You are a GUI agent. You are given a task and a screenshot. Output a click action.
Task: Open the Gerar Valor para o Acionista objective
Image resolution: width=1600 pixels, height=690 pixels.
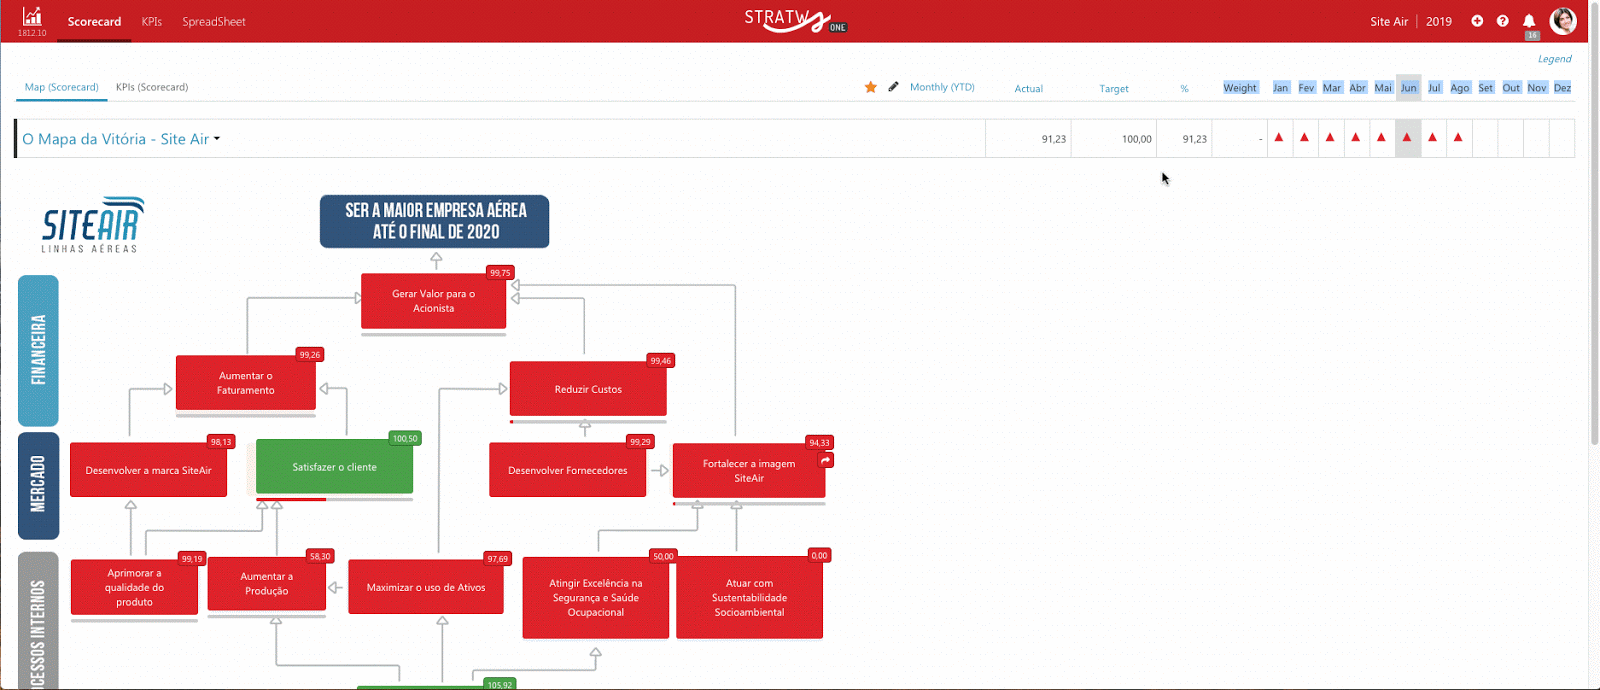[x=433, y=301]
